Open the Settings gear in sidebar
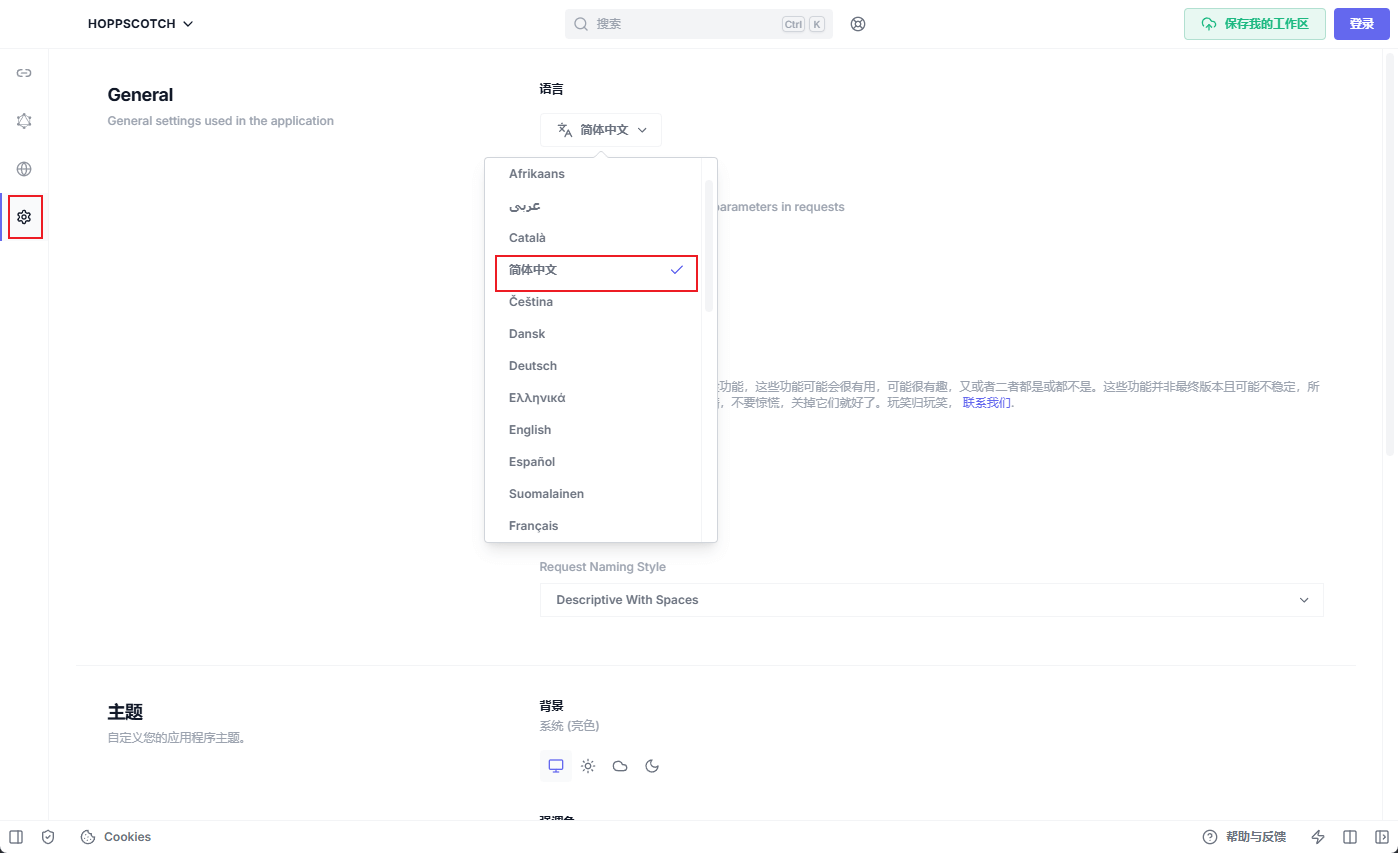Screen dimensions: 1398x853 [24, 217]
